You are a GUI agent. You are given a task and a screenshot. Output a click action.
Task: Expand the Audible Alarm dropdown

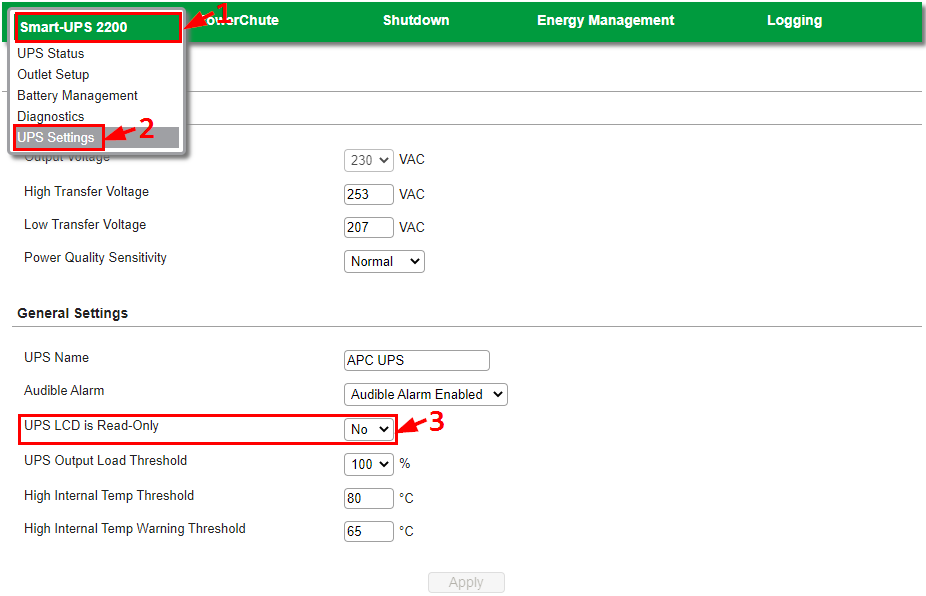coord(425,395)
